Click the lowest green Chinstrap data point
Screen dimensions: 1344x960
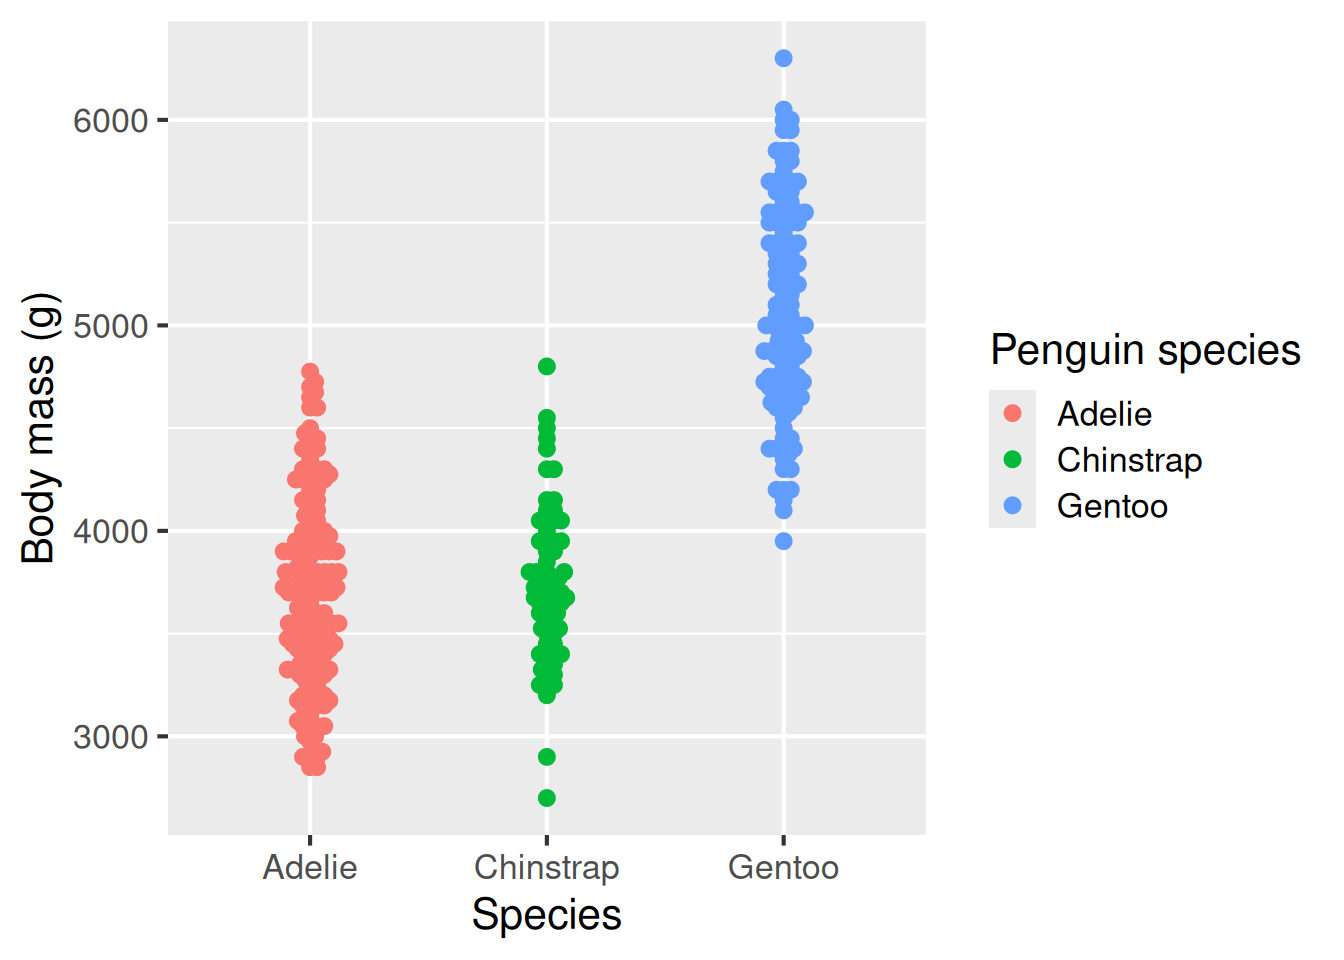(547, 798)
